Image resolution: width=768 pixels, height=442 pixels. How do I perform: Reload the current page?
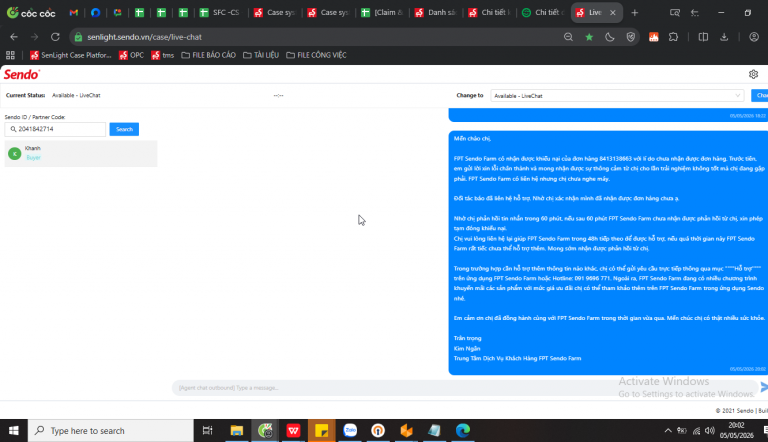(55, 37)
